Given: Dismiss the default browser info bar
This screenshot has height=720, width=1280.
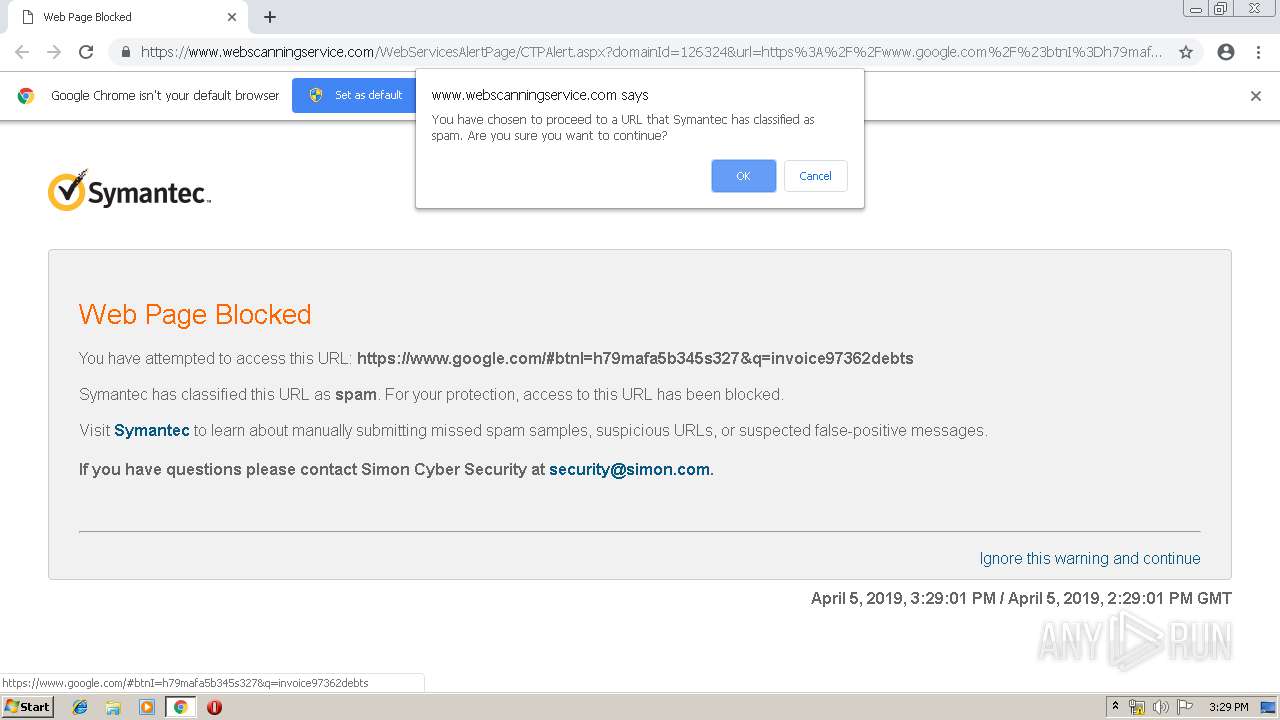Looking at the screenshot, I should (x=1256, y=96).
